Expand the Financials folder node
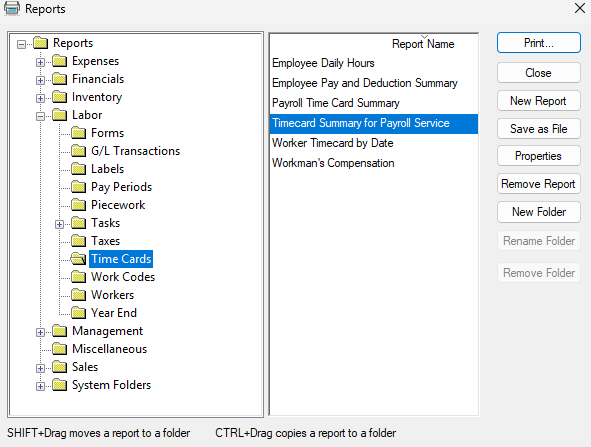Image resolution: width=591 pixels, height=447 pixels. (40, 80)
